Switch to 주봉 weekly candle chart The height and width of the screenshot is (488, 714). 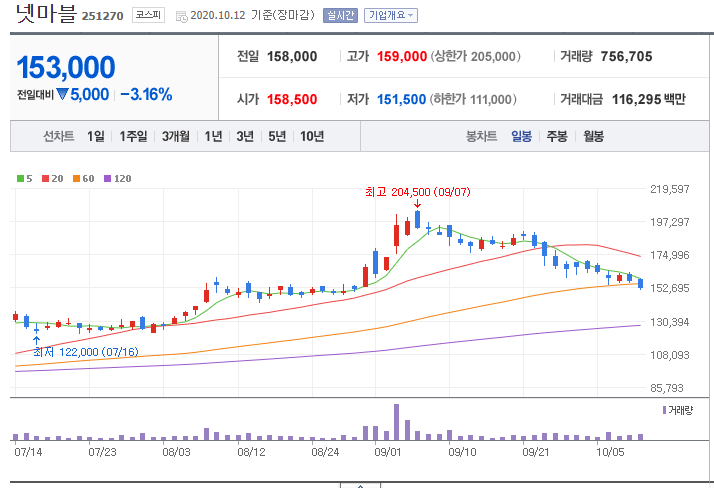point(557,136)
